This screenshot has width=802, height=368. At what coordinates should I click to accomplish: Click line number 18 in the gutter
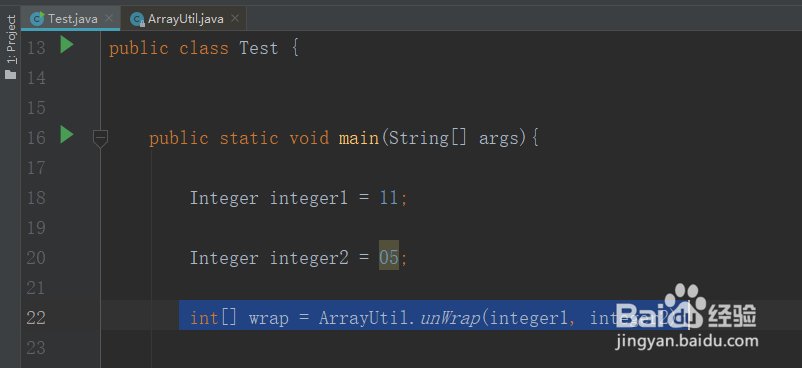point(36,198)
